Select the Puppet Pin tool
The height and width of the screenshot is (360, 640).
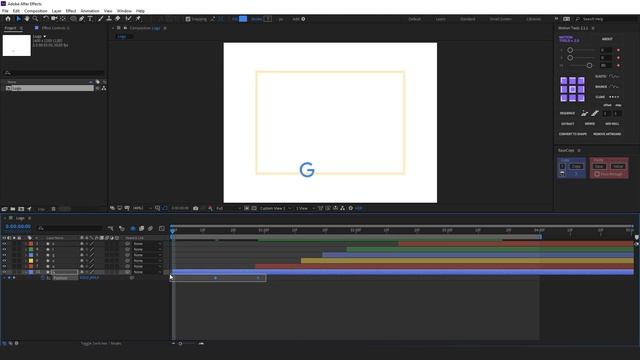point(138,19)
